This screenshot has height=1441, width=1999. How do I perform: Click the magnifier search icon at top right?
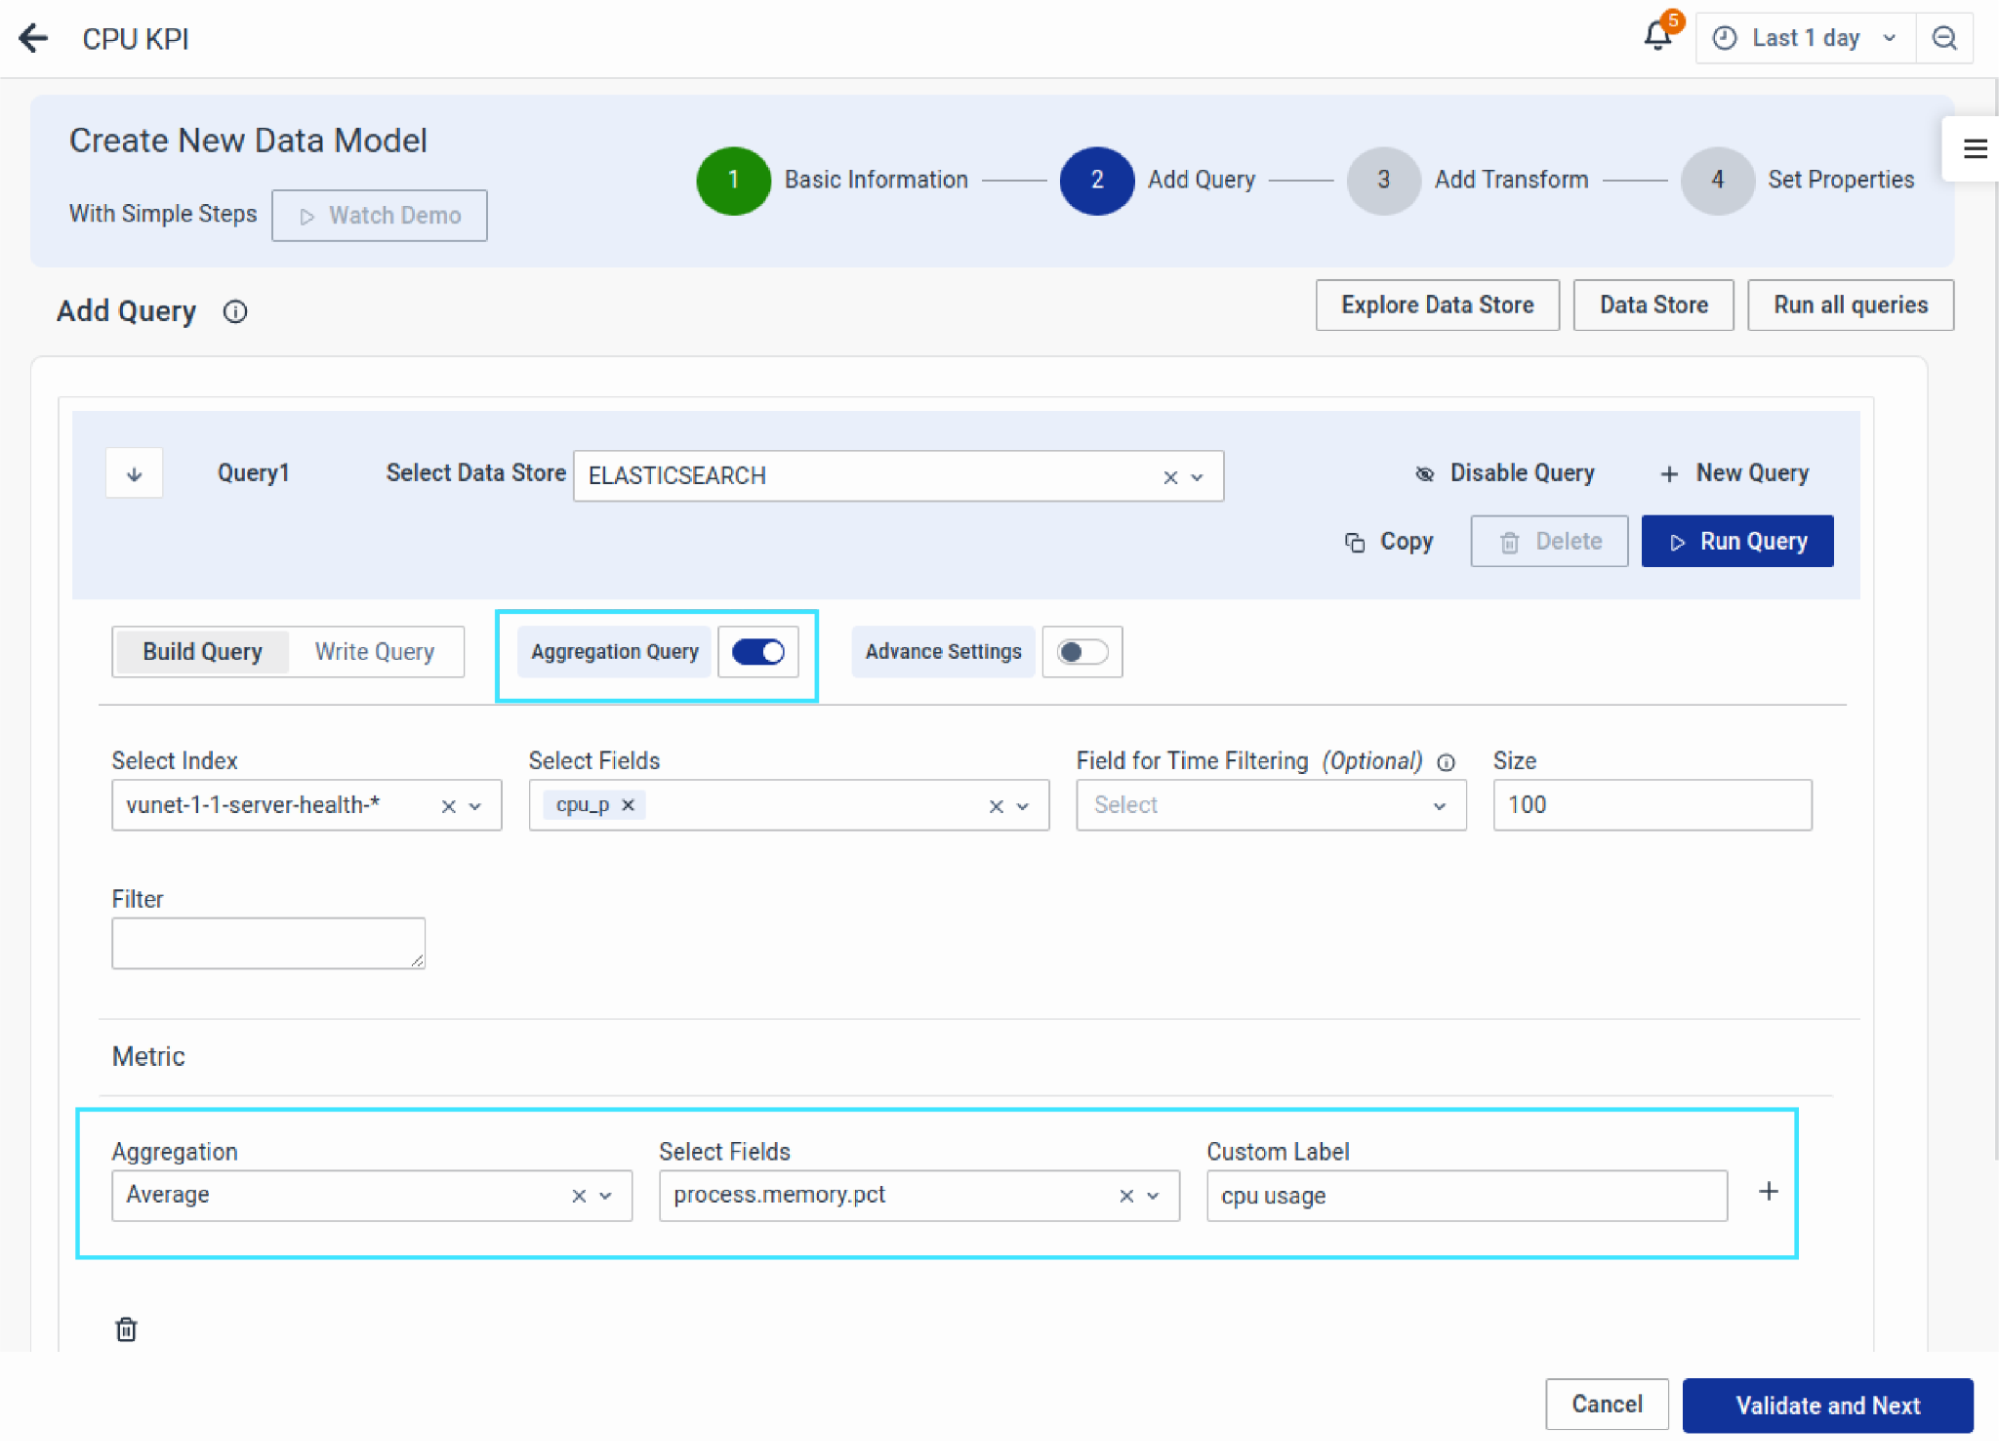(1943, 38)
